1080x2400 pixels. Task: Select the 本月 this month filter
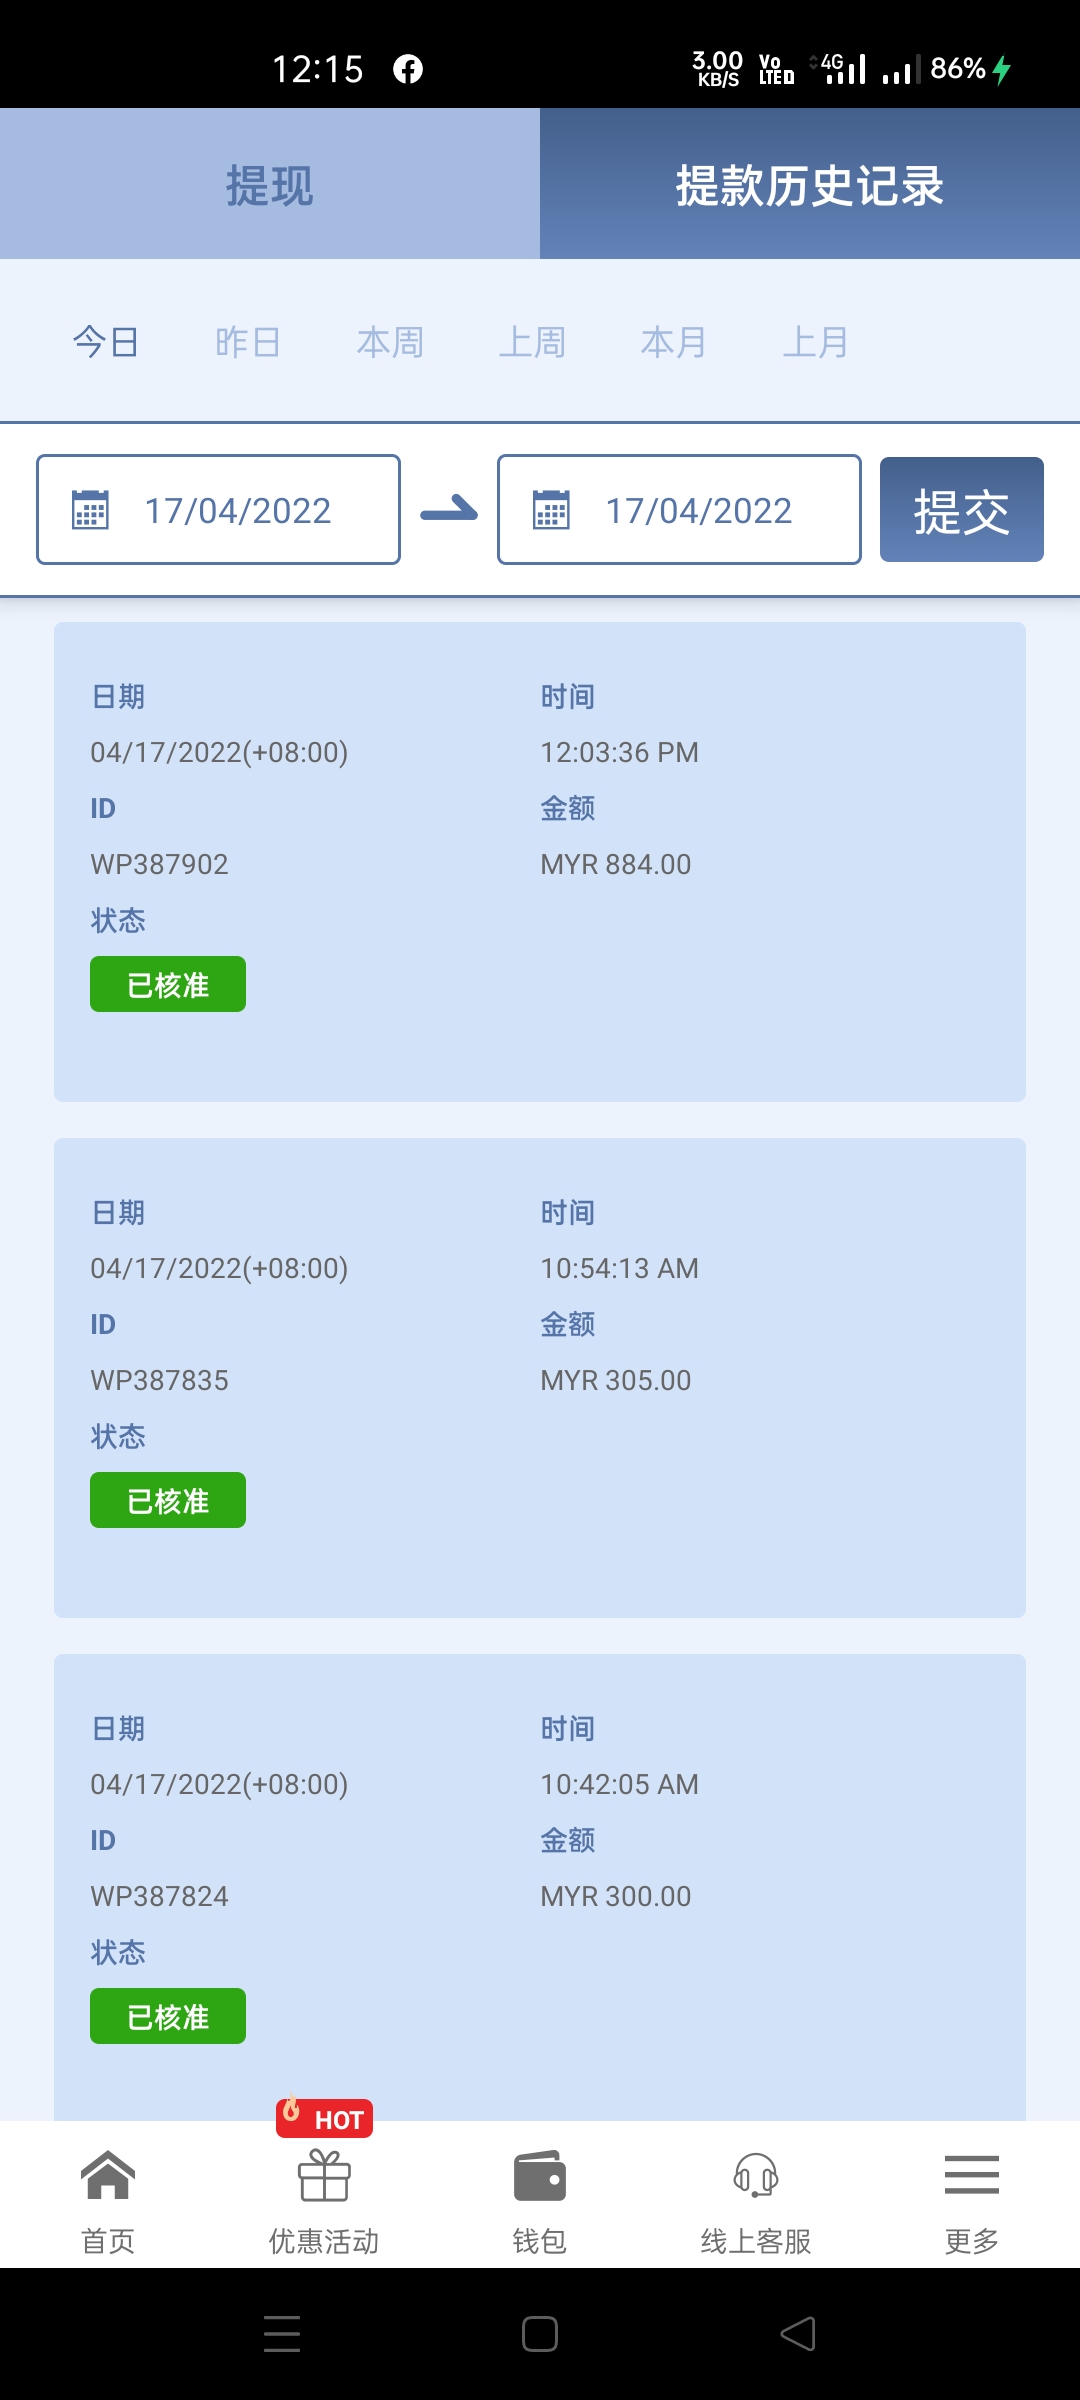674,342
